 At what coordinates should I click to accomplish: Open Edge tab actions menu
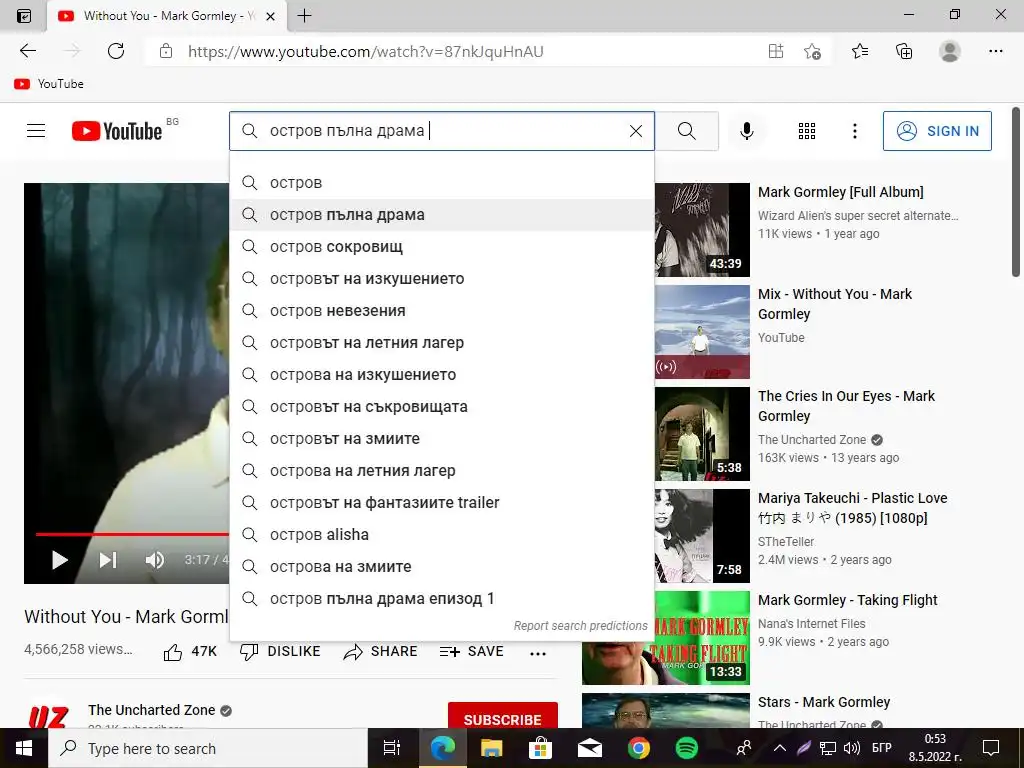[24, 16]
